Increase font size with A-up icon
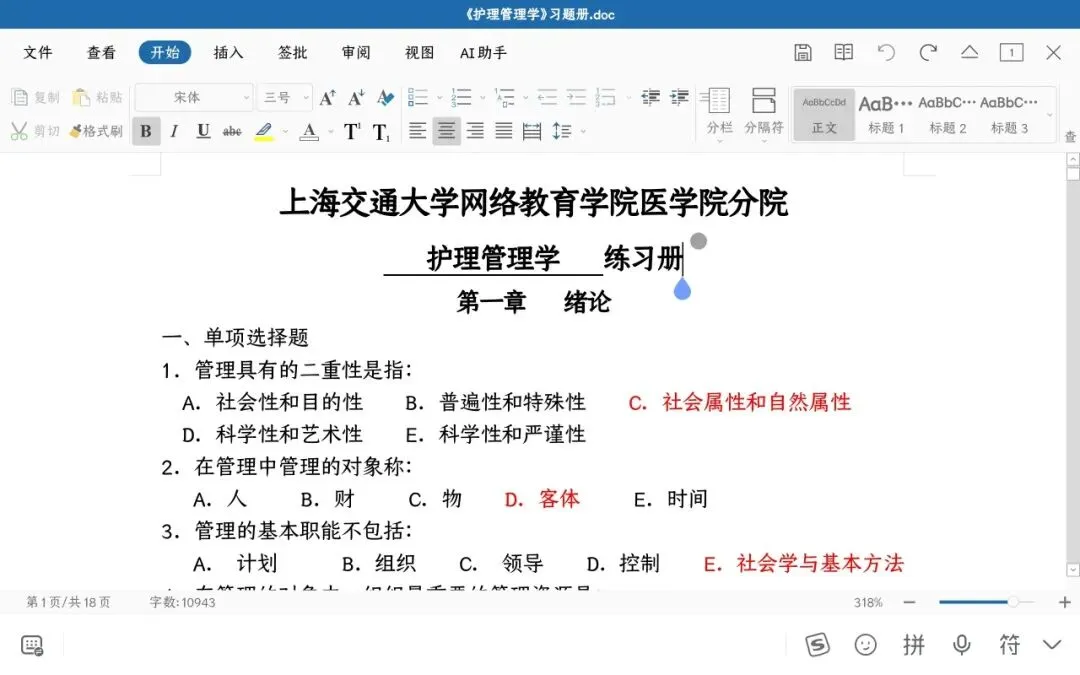1080x675 pixels. pos(328,98)
